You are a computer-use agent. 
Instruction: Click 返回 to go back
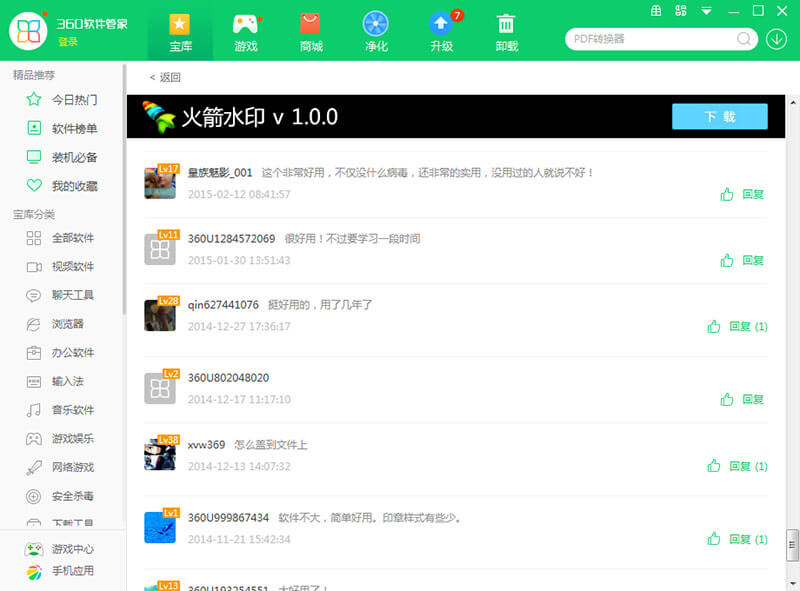[165, 77]
